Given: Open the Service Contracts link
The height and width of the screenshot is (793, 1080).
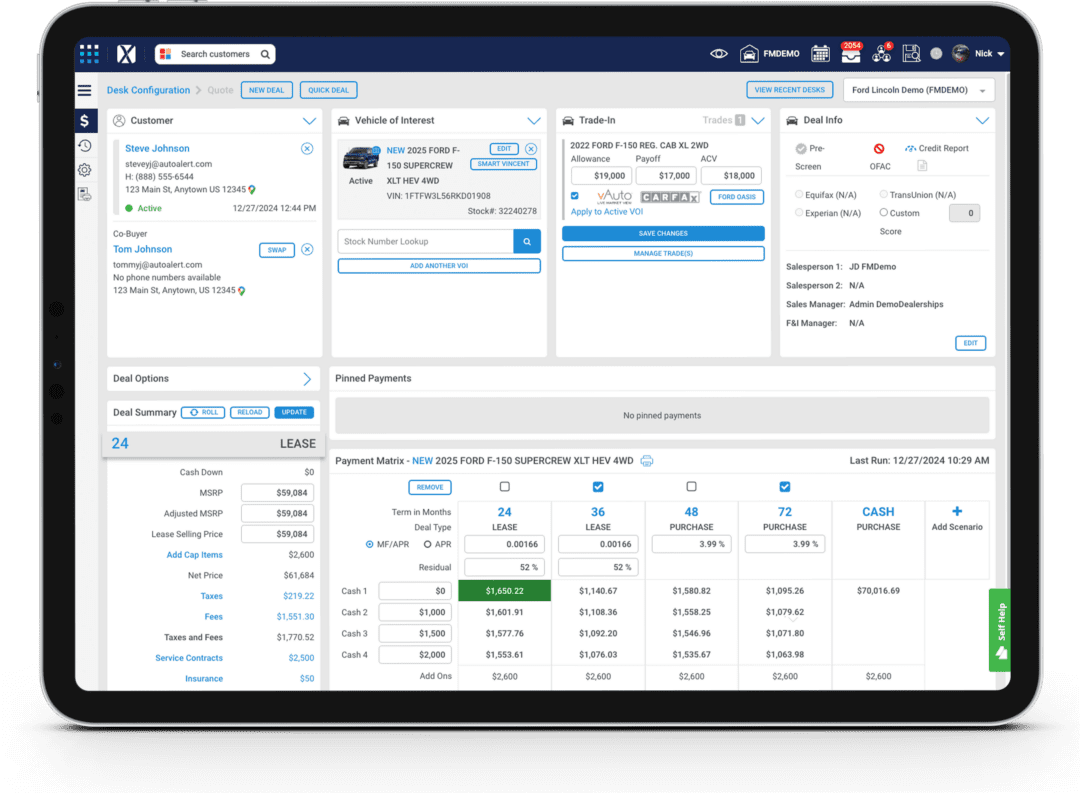Looking at the screenshot, I should pyautogui.click(x=188, y=657).
